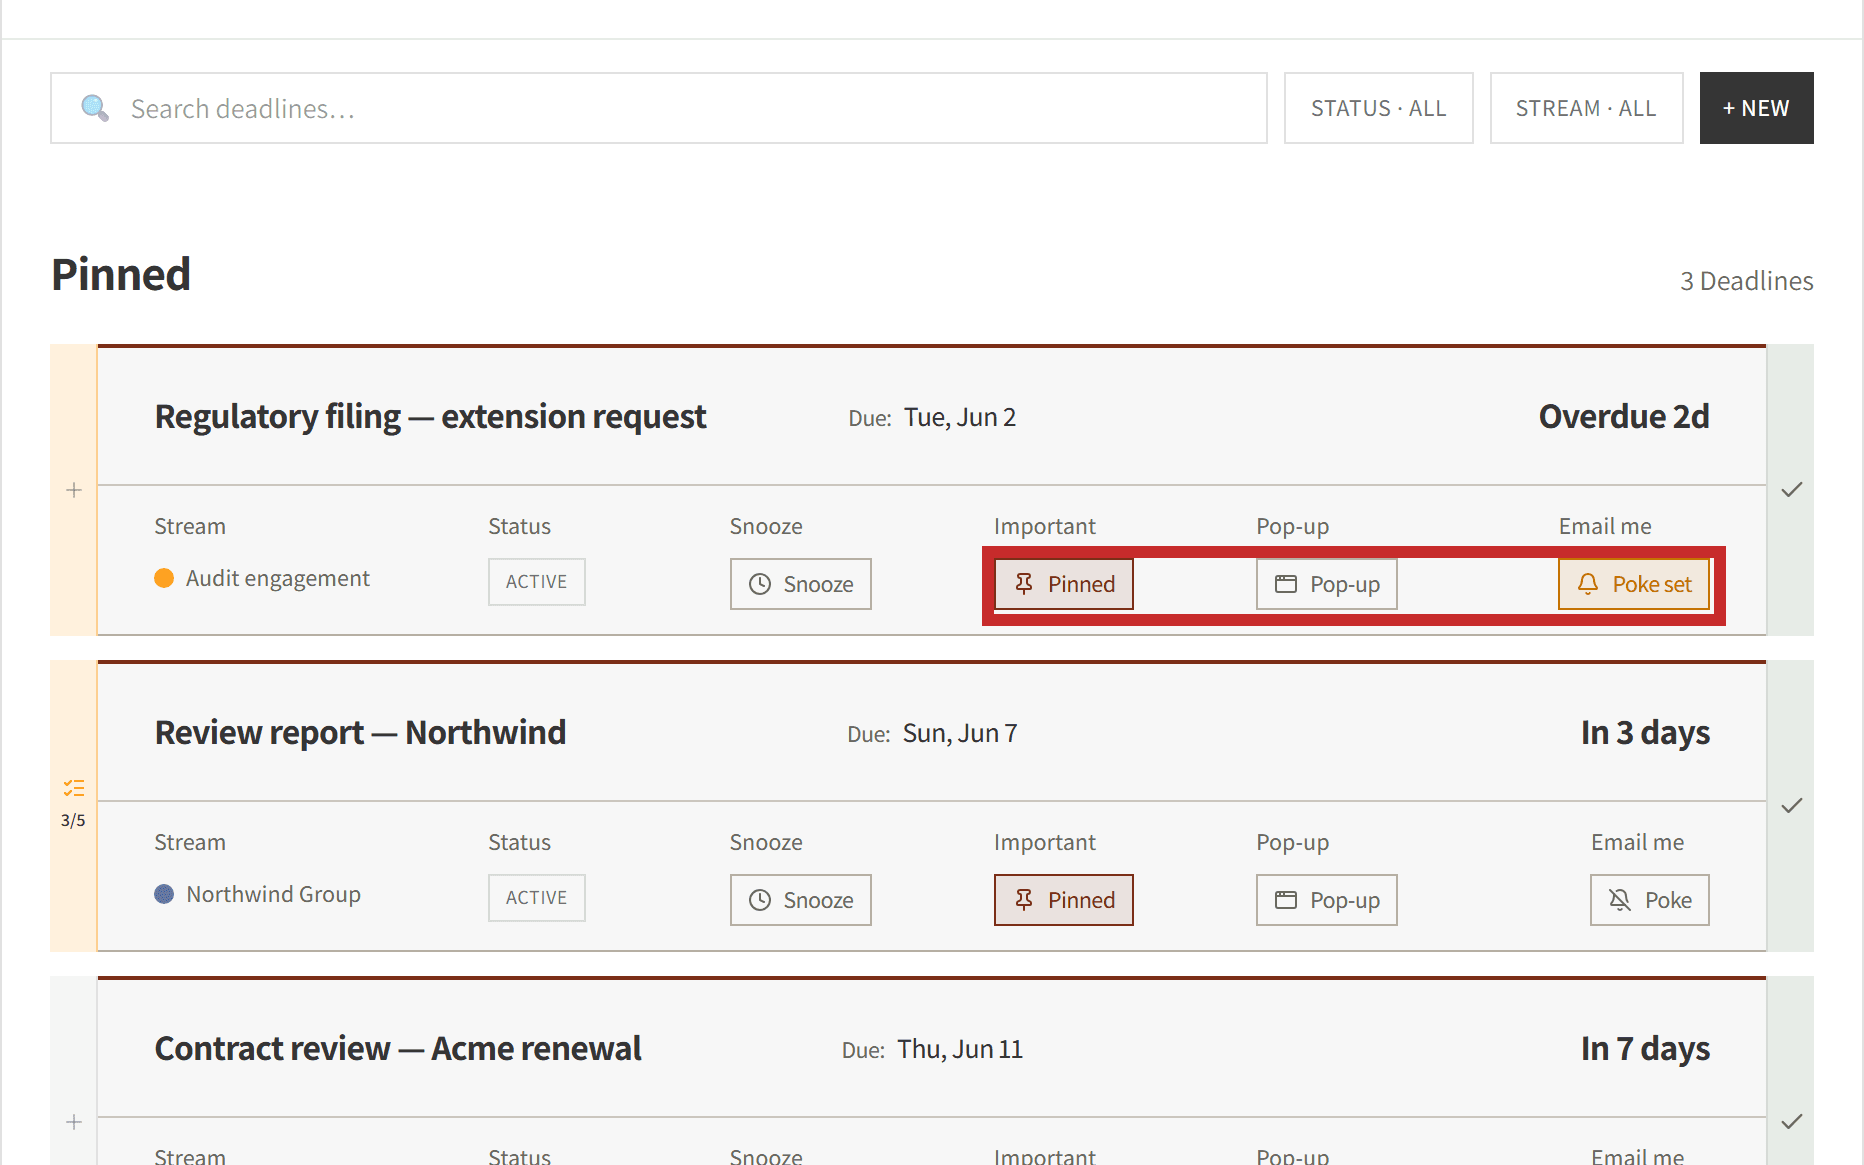Unpin the Review report — Northwind deadline

coord(1063,900)
